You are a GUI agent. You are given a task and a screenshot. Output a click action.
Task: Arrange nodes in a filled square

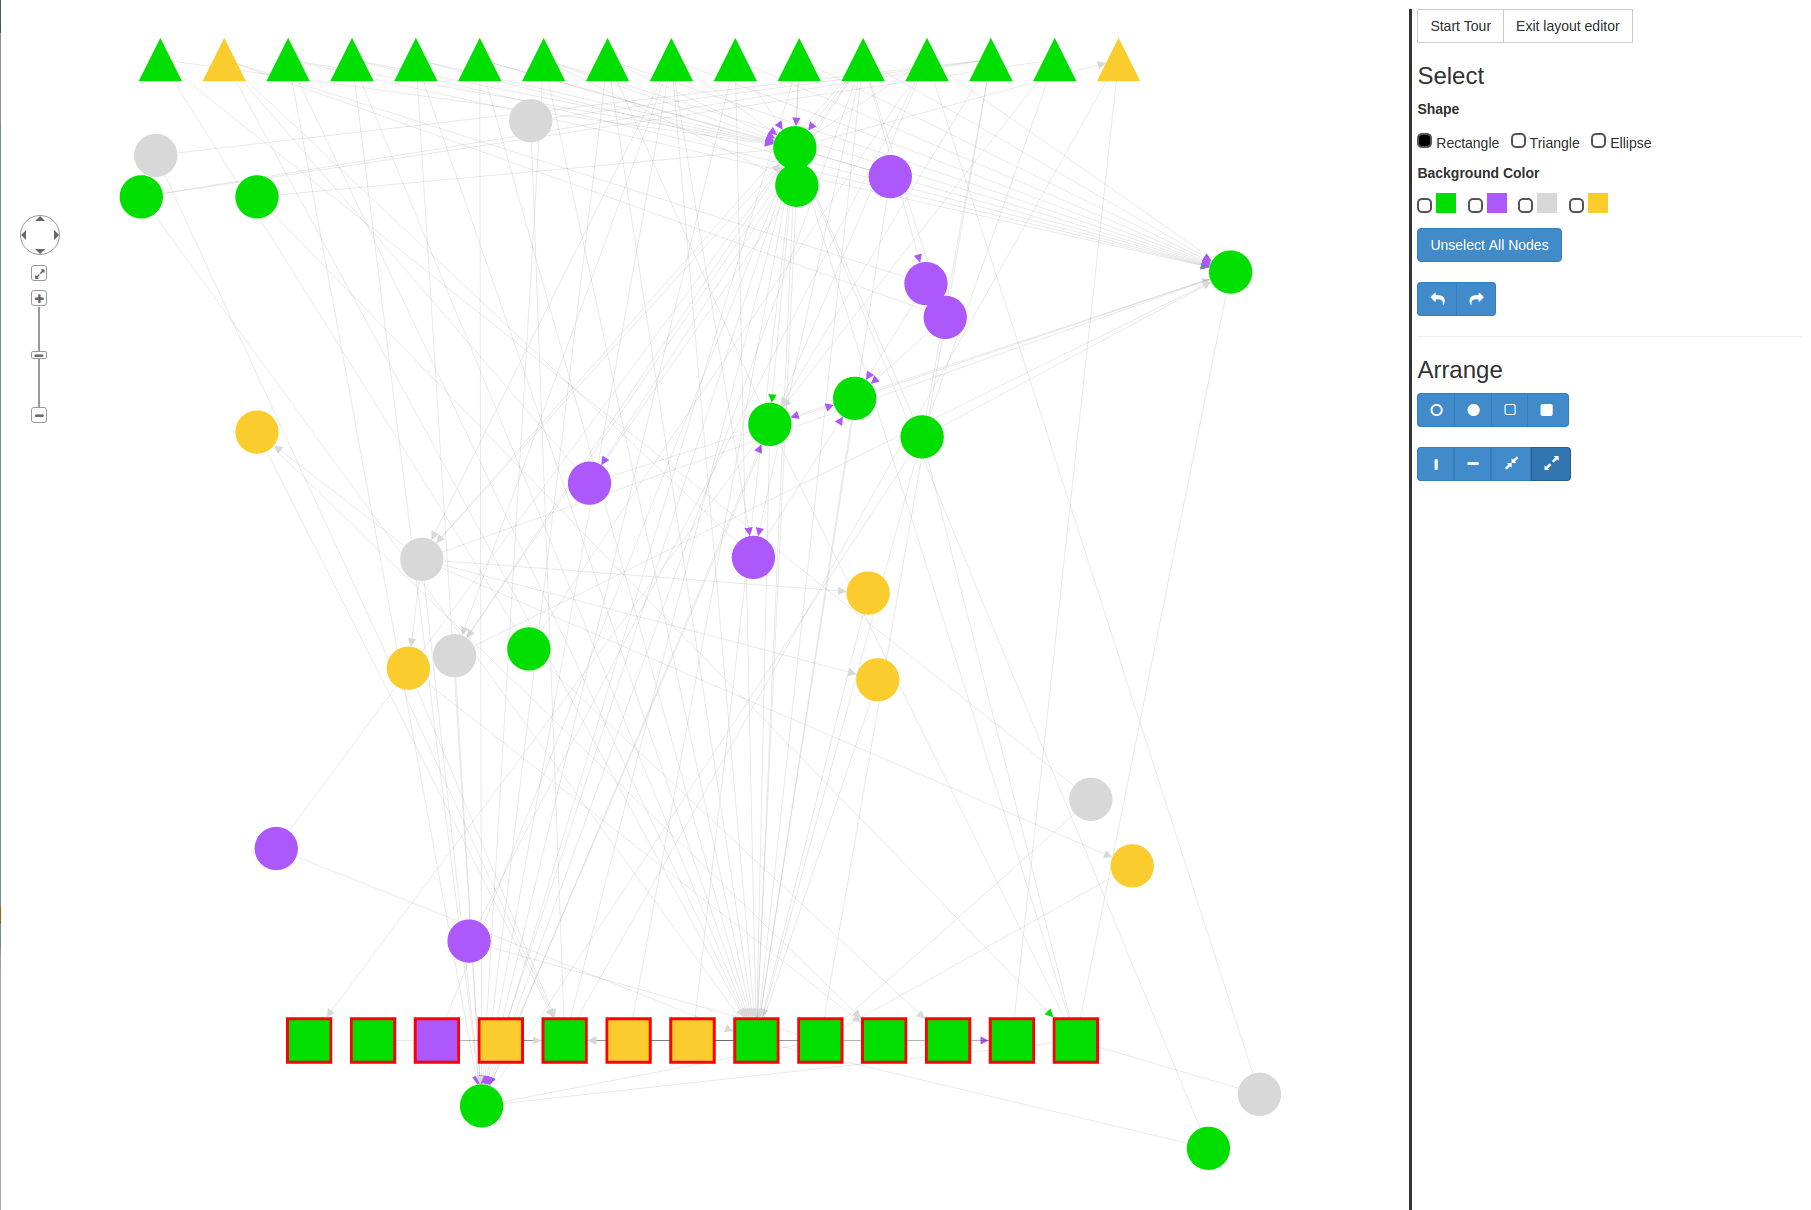point(1547,410)
